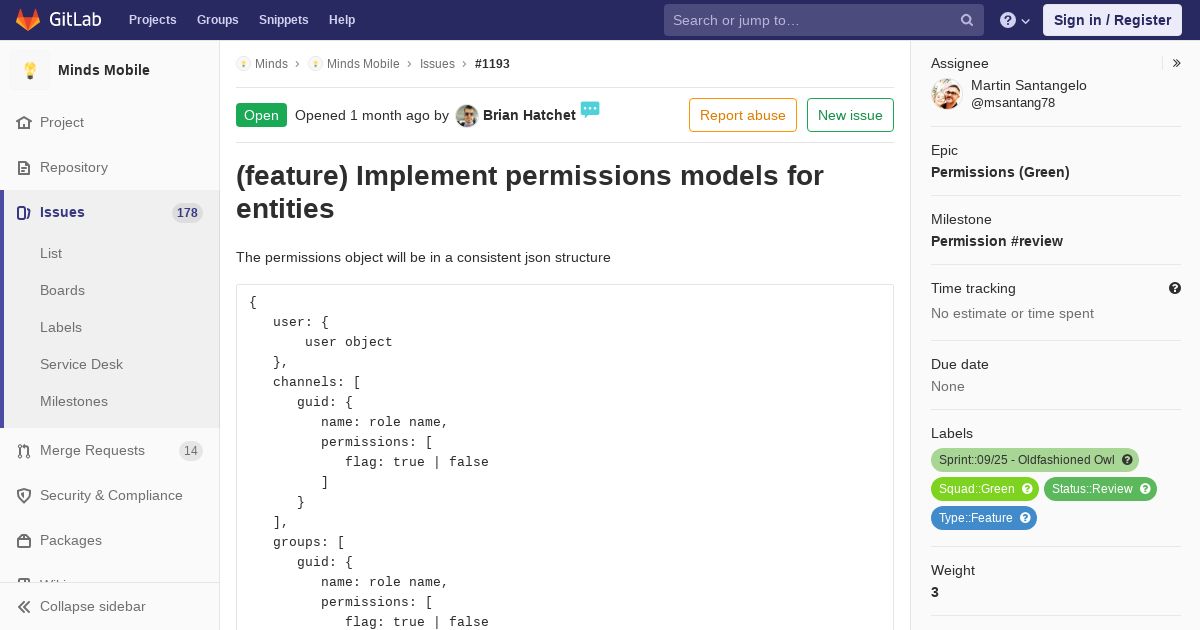Click the Sign in / Register button
Screen dimensions: 1200x630
point(1112,20)
